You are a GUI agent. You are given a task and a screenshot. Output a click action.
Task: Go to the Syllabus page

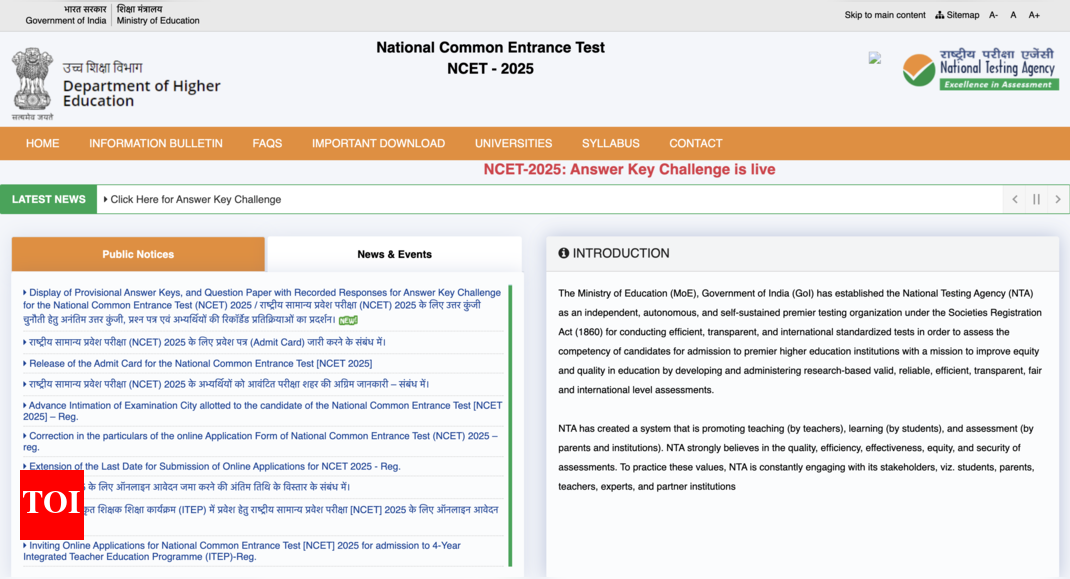(x=610, y=143)
